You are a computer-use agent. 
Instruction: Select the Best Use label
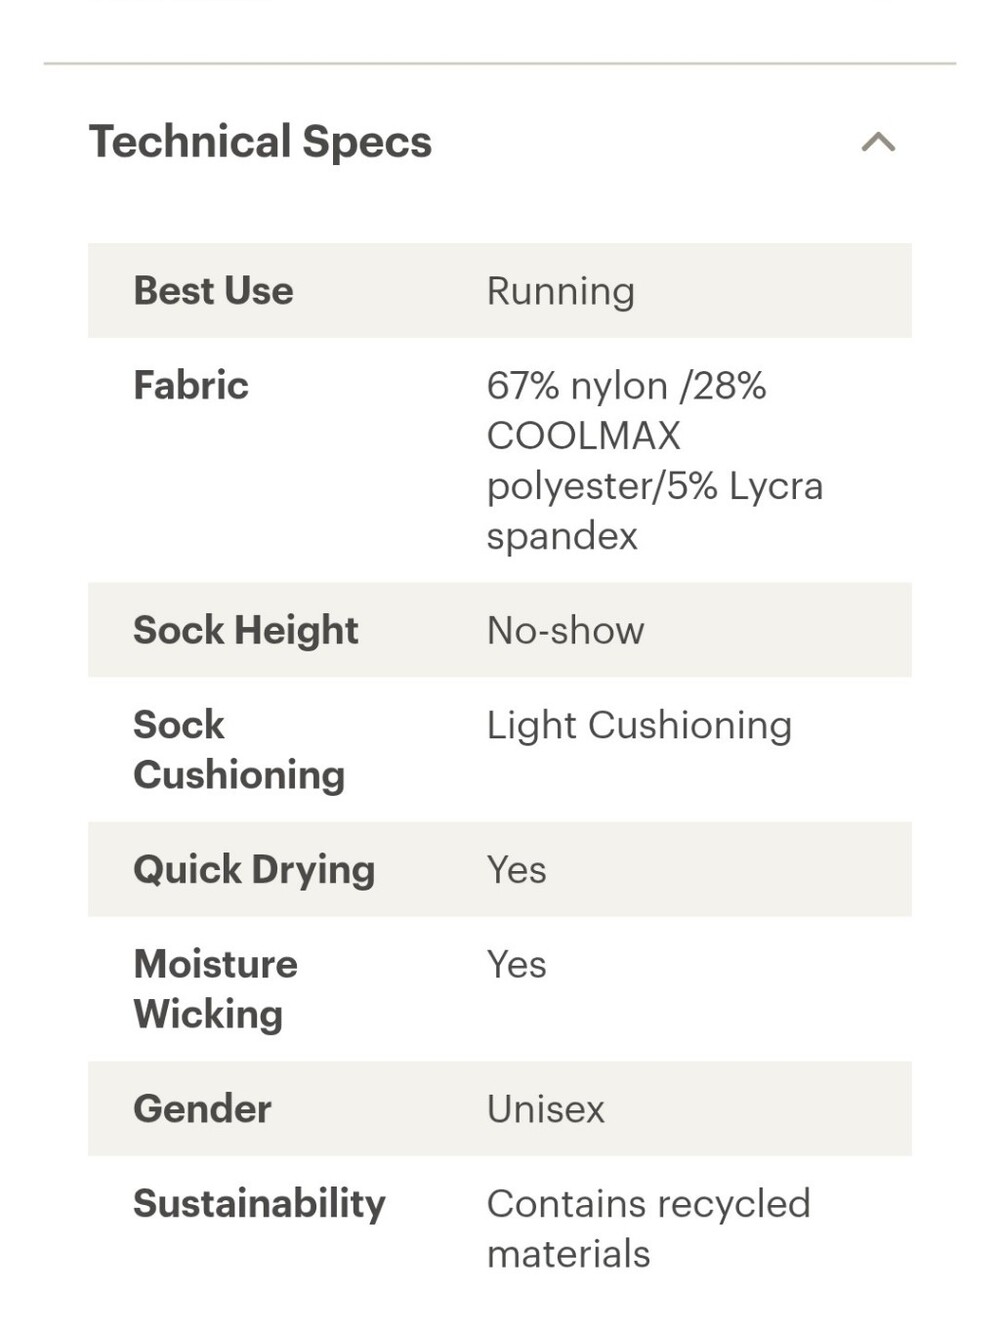pos(213,291)
